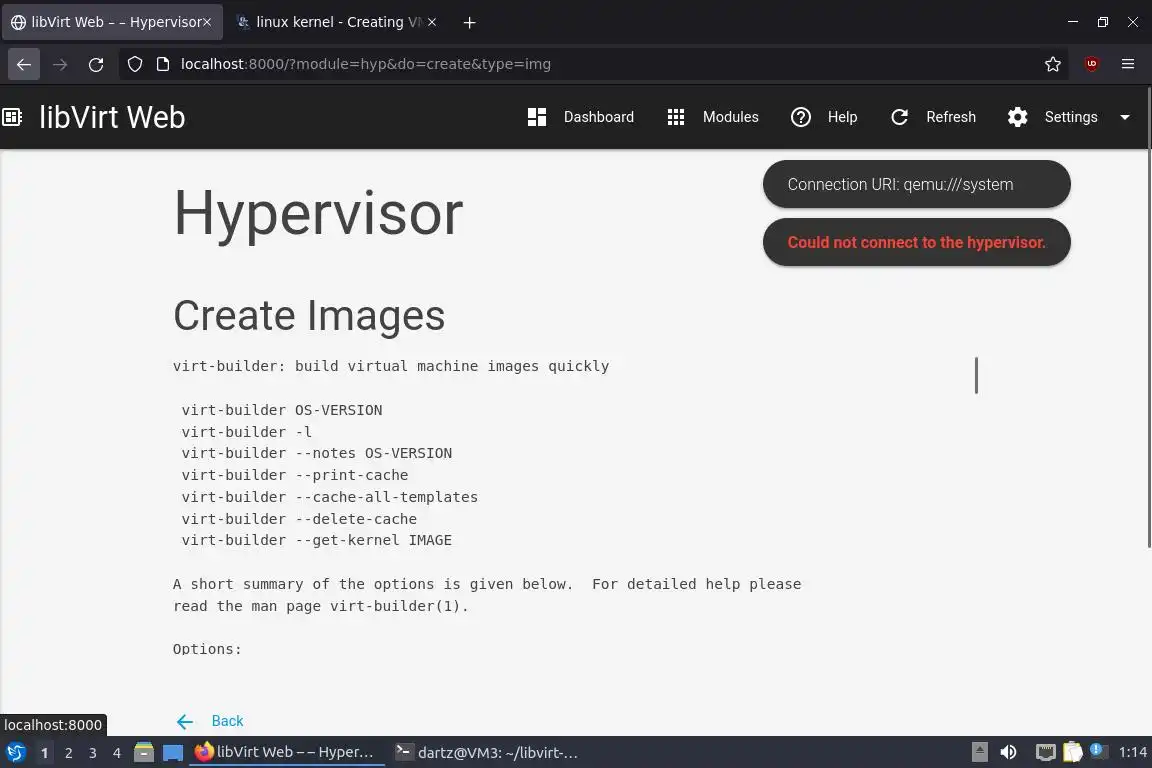Click the show desktop taskbar icon
1152x768 pixels.
pos(173,753)
